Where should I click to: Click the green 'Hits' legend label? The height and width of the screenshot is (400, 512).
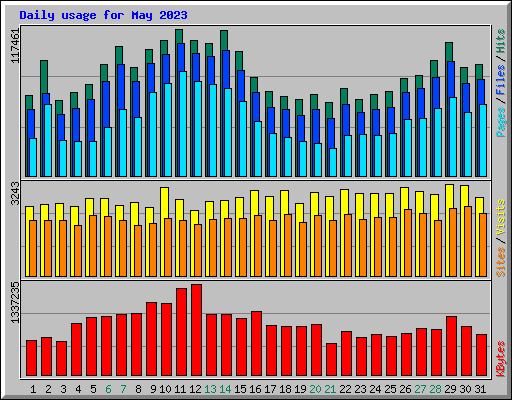click(x=501, y=41)
